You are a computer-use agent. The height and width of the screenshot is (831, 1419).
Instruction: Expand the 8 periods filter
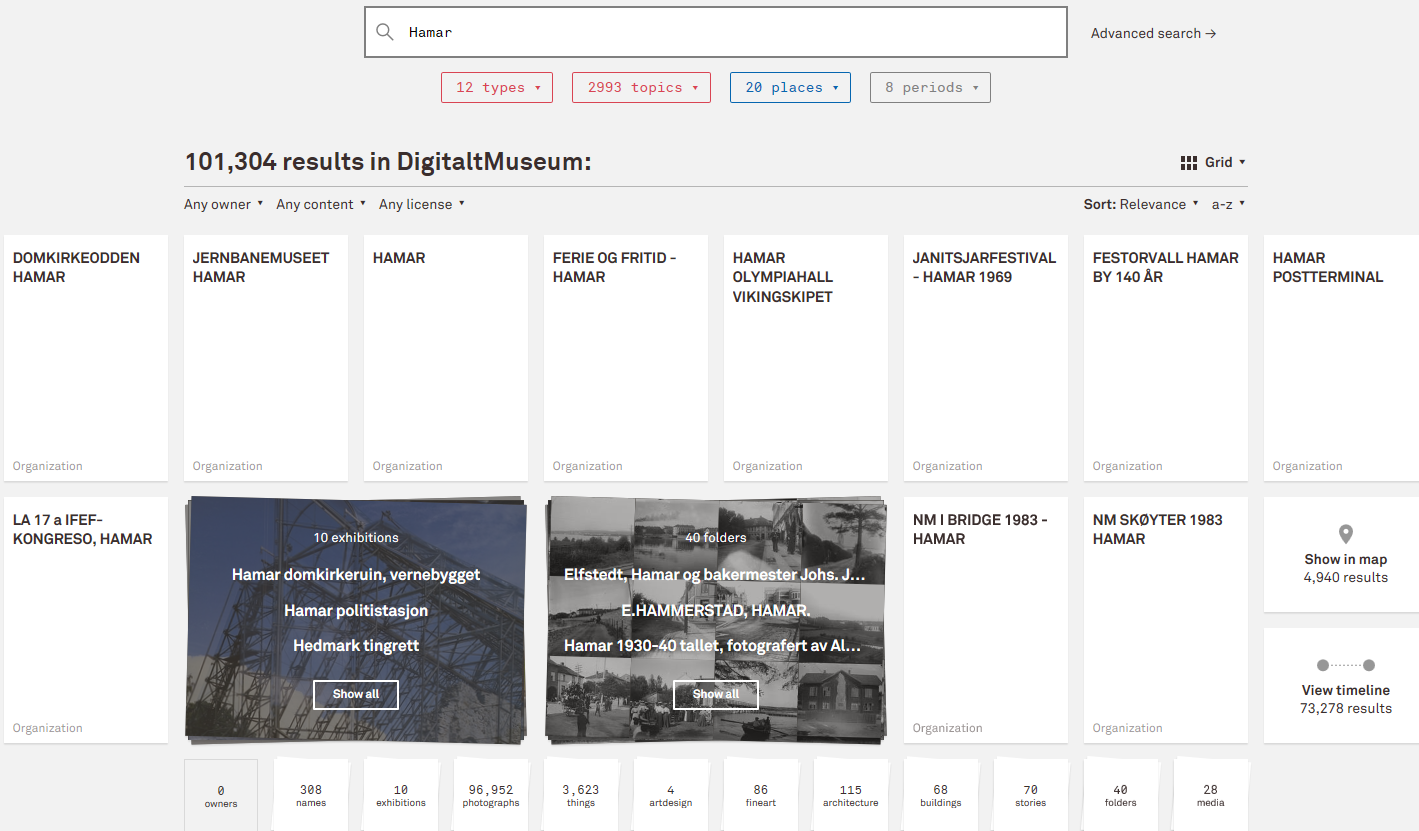tap(930, 88)
